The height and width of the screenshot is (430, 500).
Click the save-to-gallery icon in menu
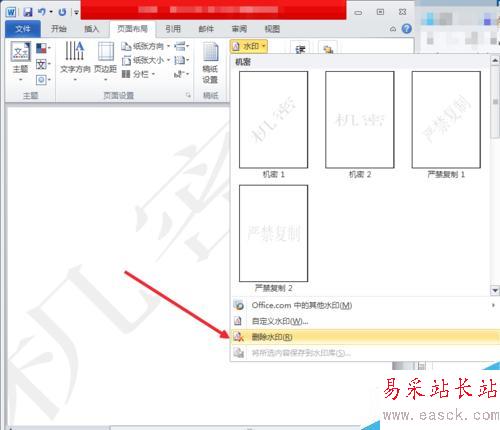[239, 353]
